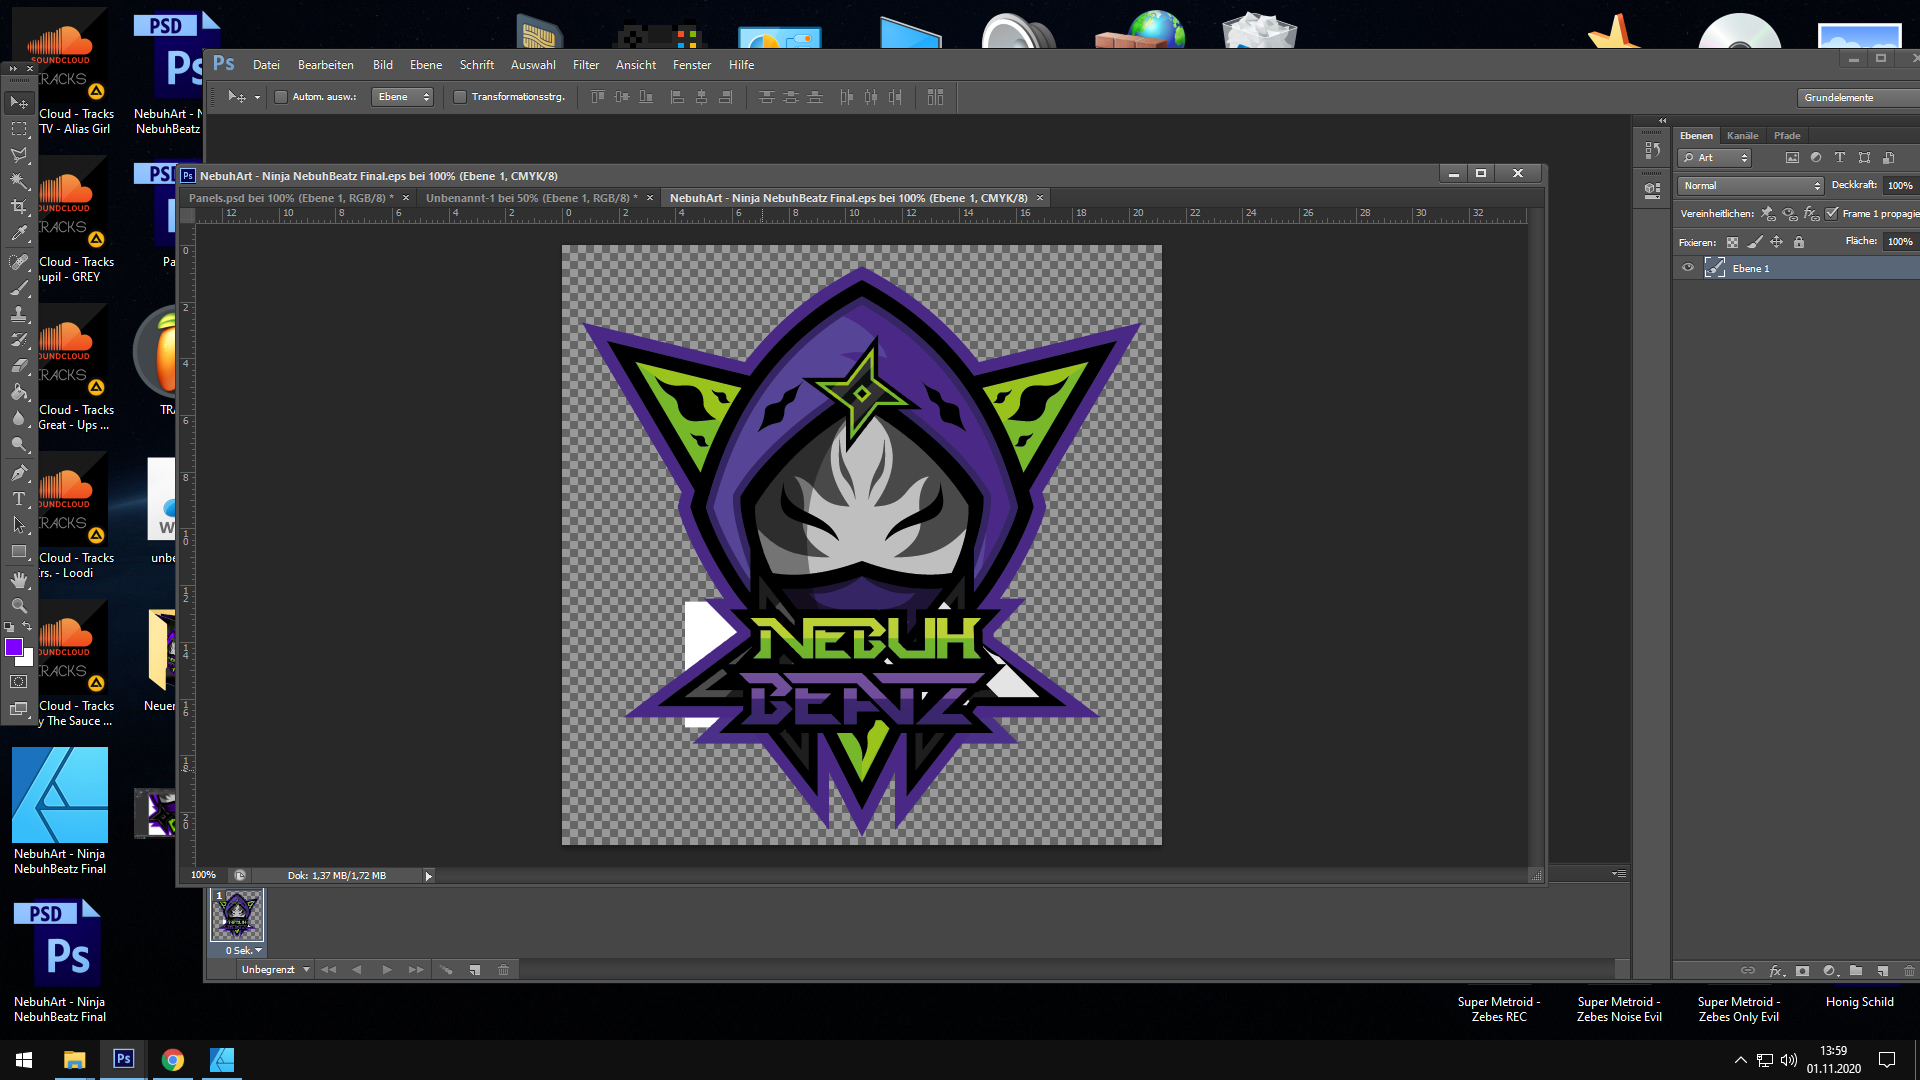Swap foreground and background colors
The image size is (1920, 1080).
coord(27,627)
